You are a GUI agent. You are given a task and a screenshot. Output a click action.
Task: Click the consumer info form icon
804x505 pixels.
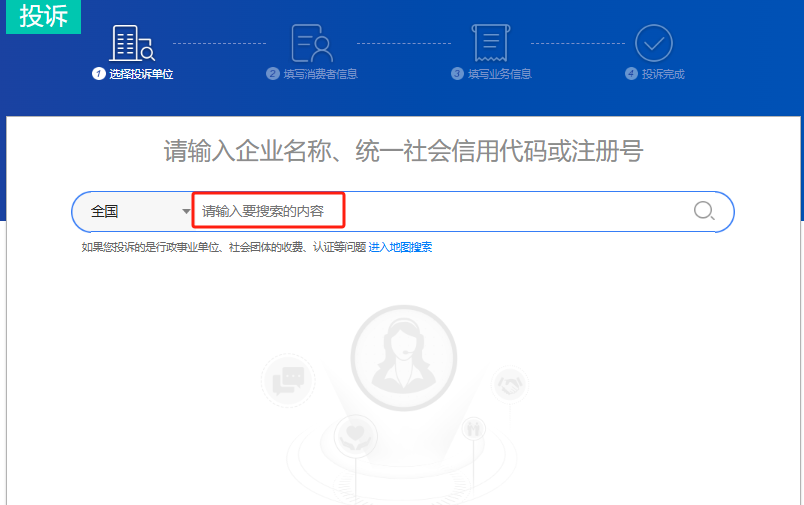click(x=312, y=43)
